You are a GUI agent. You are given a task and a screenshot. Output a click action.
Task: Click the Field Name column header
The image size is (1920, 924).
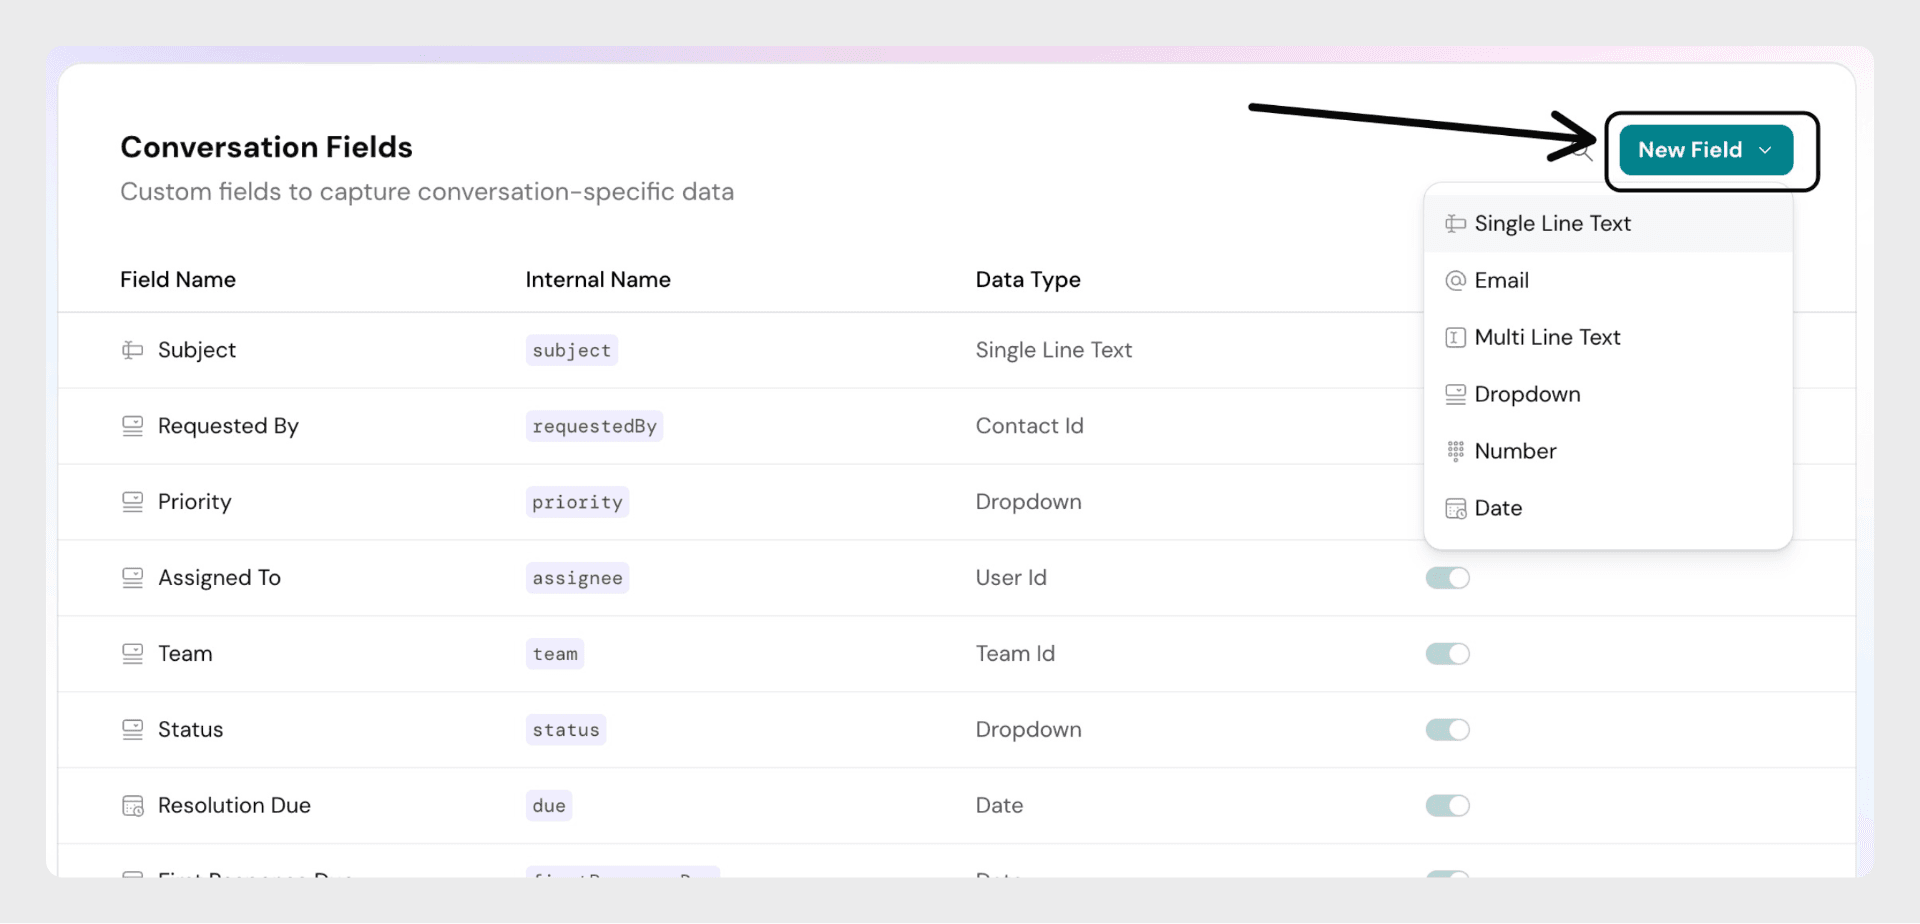click(178, 280)
